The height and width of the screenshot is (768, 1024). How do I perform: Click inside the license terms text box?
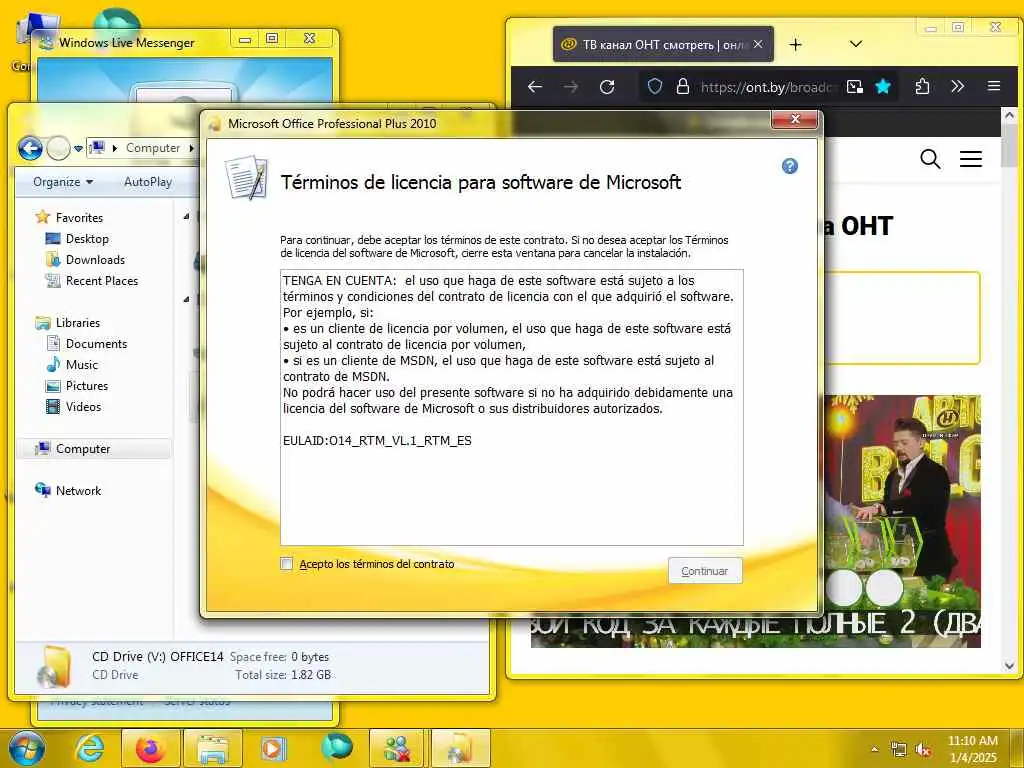(511, 407)
